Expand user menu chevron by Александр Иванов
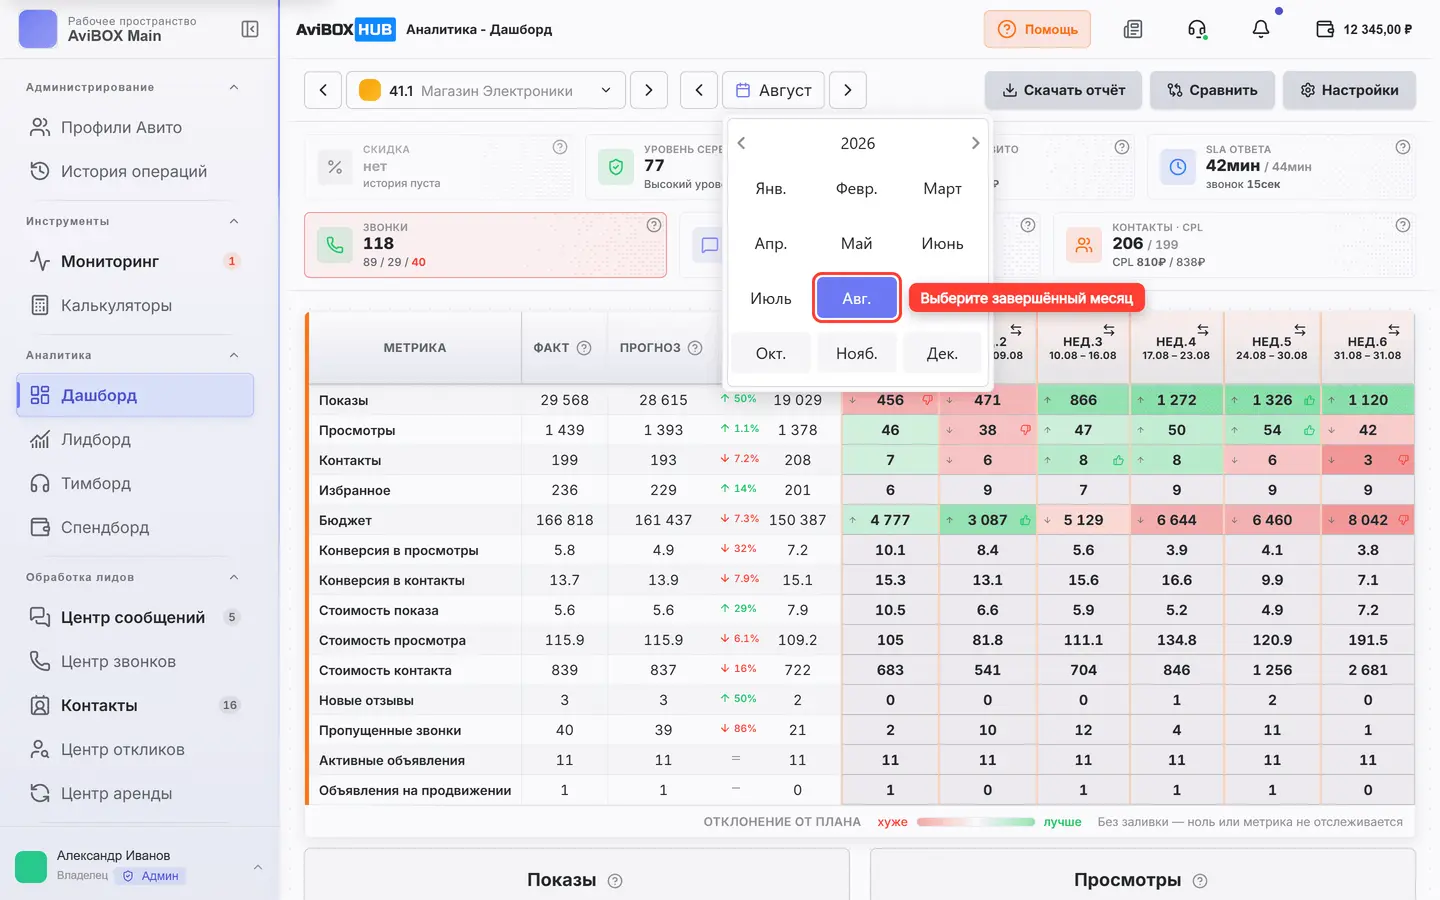 (258, 867)
